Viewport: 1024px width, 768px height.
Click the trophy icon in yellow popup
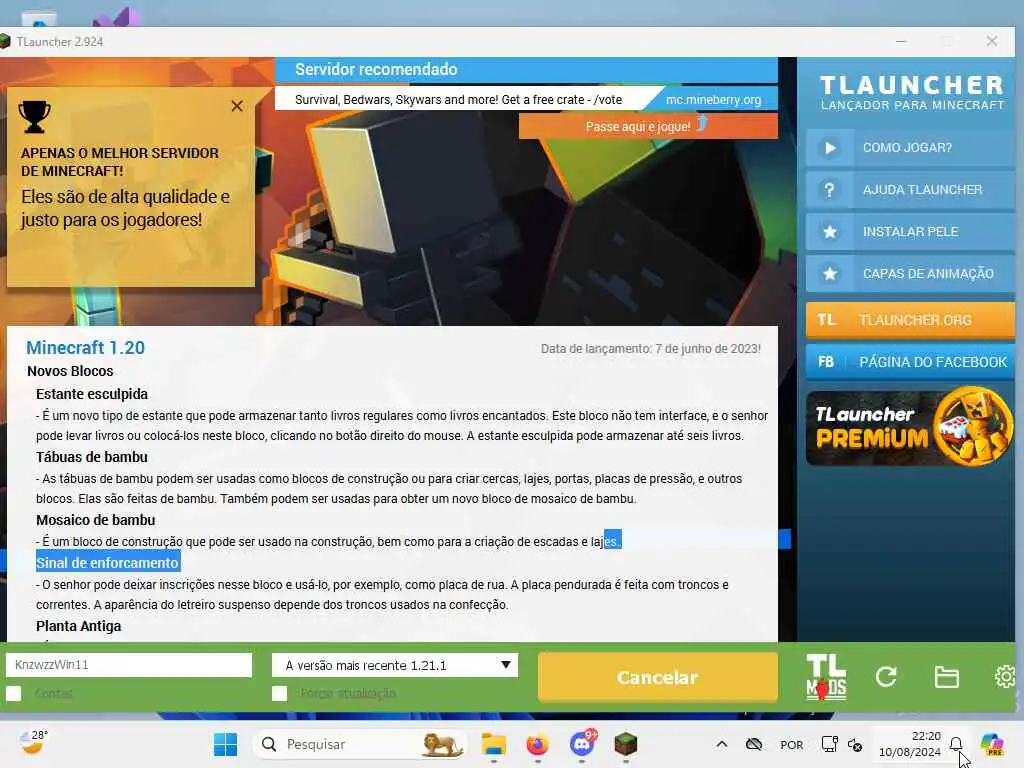click(x=34, y=117)
